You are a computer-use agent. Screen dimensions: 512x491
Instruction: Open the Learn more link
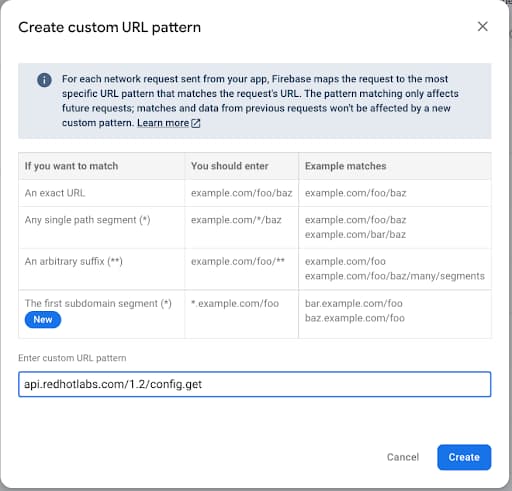[x=163, y=123]
